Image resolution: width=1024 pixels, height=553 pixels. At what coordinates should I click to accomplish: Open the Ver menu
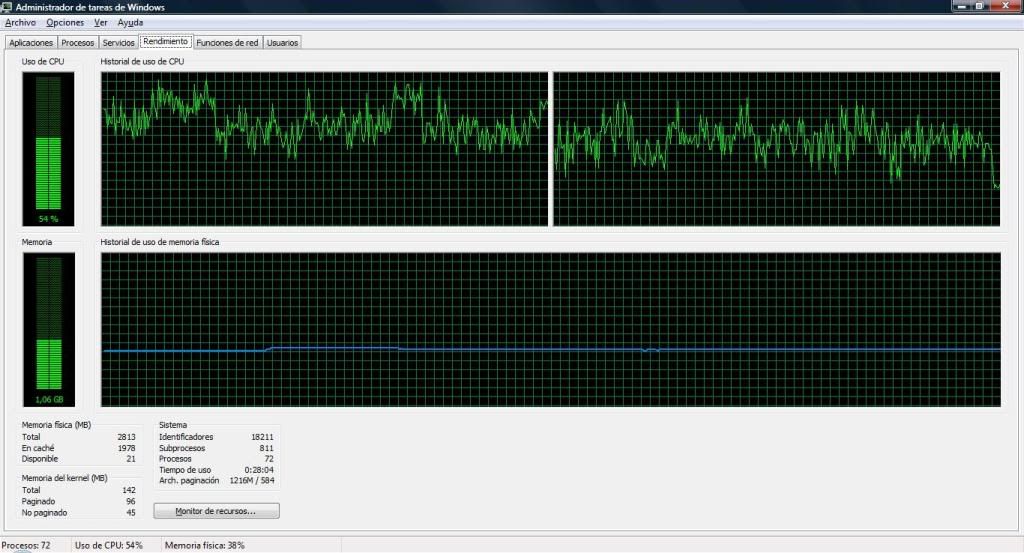pos(100,22)
